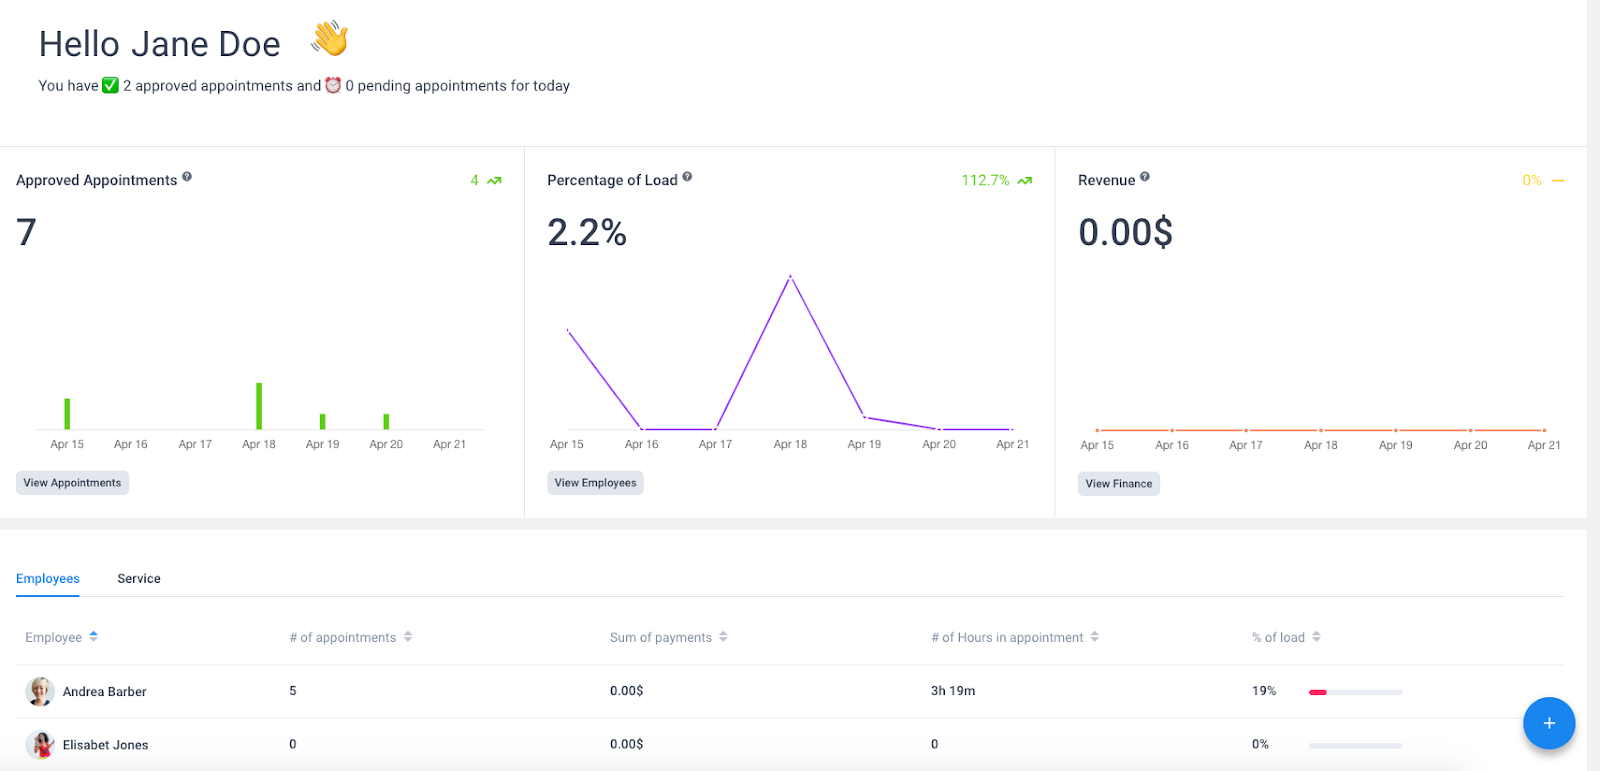Click Andrea Barber's avatar picture
The width and height of the screenshot is (1600, 771).
point(40,691)
